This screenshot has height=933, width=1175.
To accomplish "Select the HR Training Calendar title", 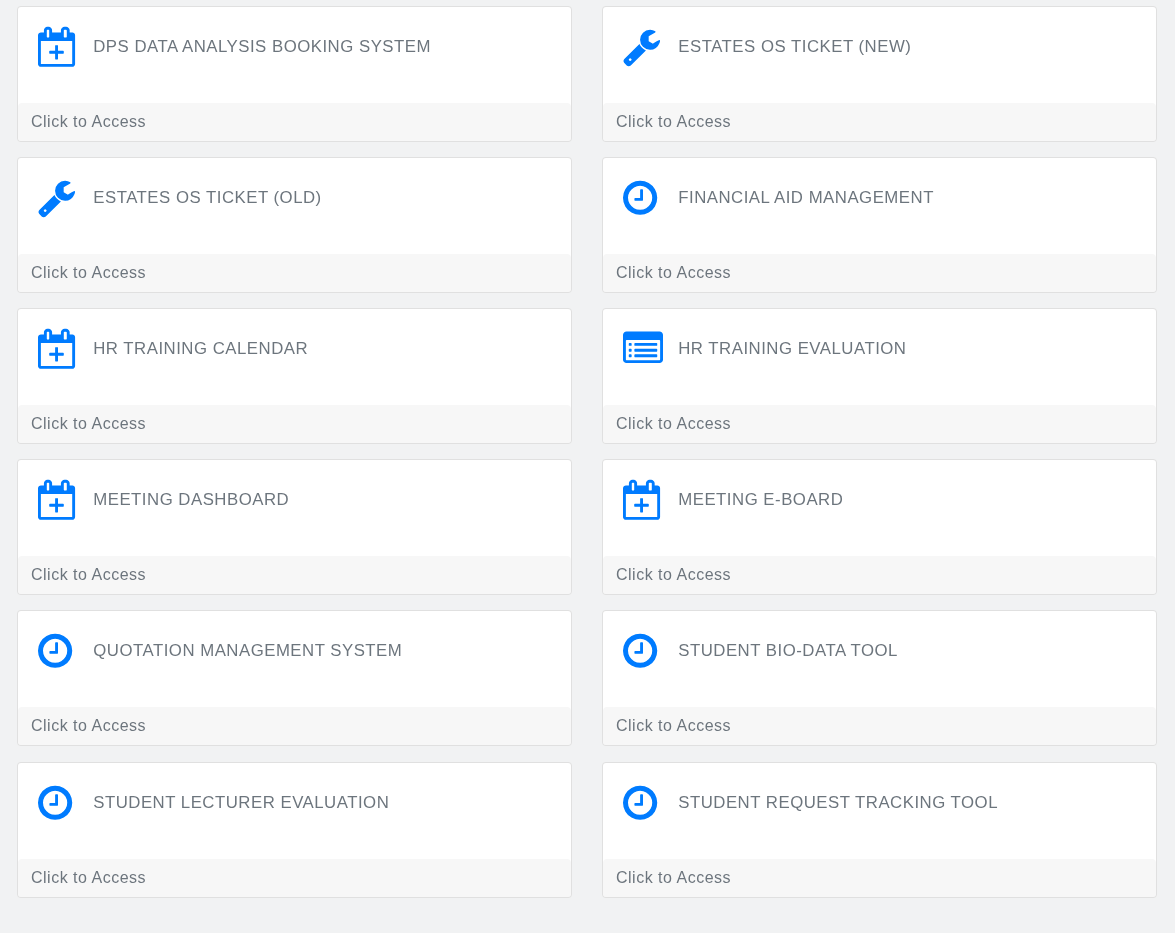I will click(x=200, y=348).
